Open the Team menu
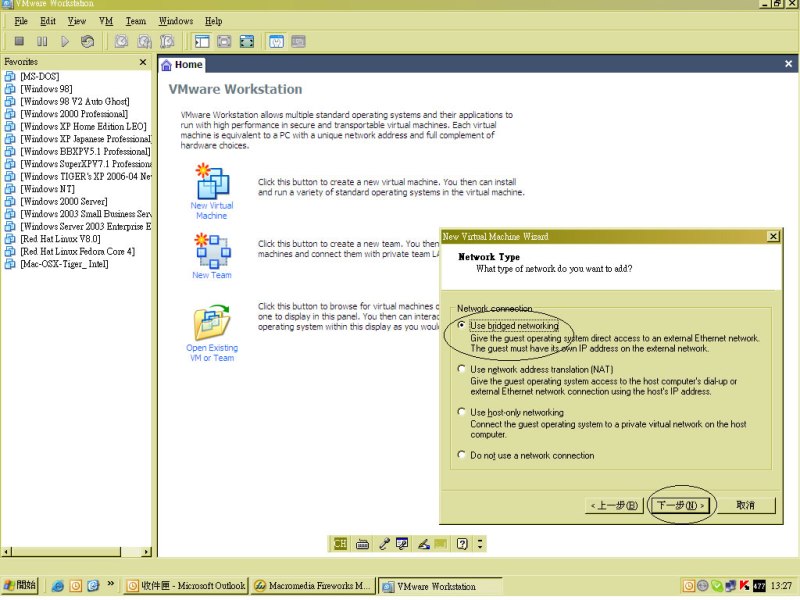Image resolution: width=800 pixels, height=600 pixels. click(136, 21)
